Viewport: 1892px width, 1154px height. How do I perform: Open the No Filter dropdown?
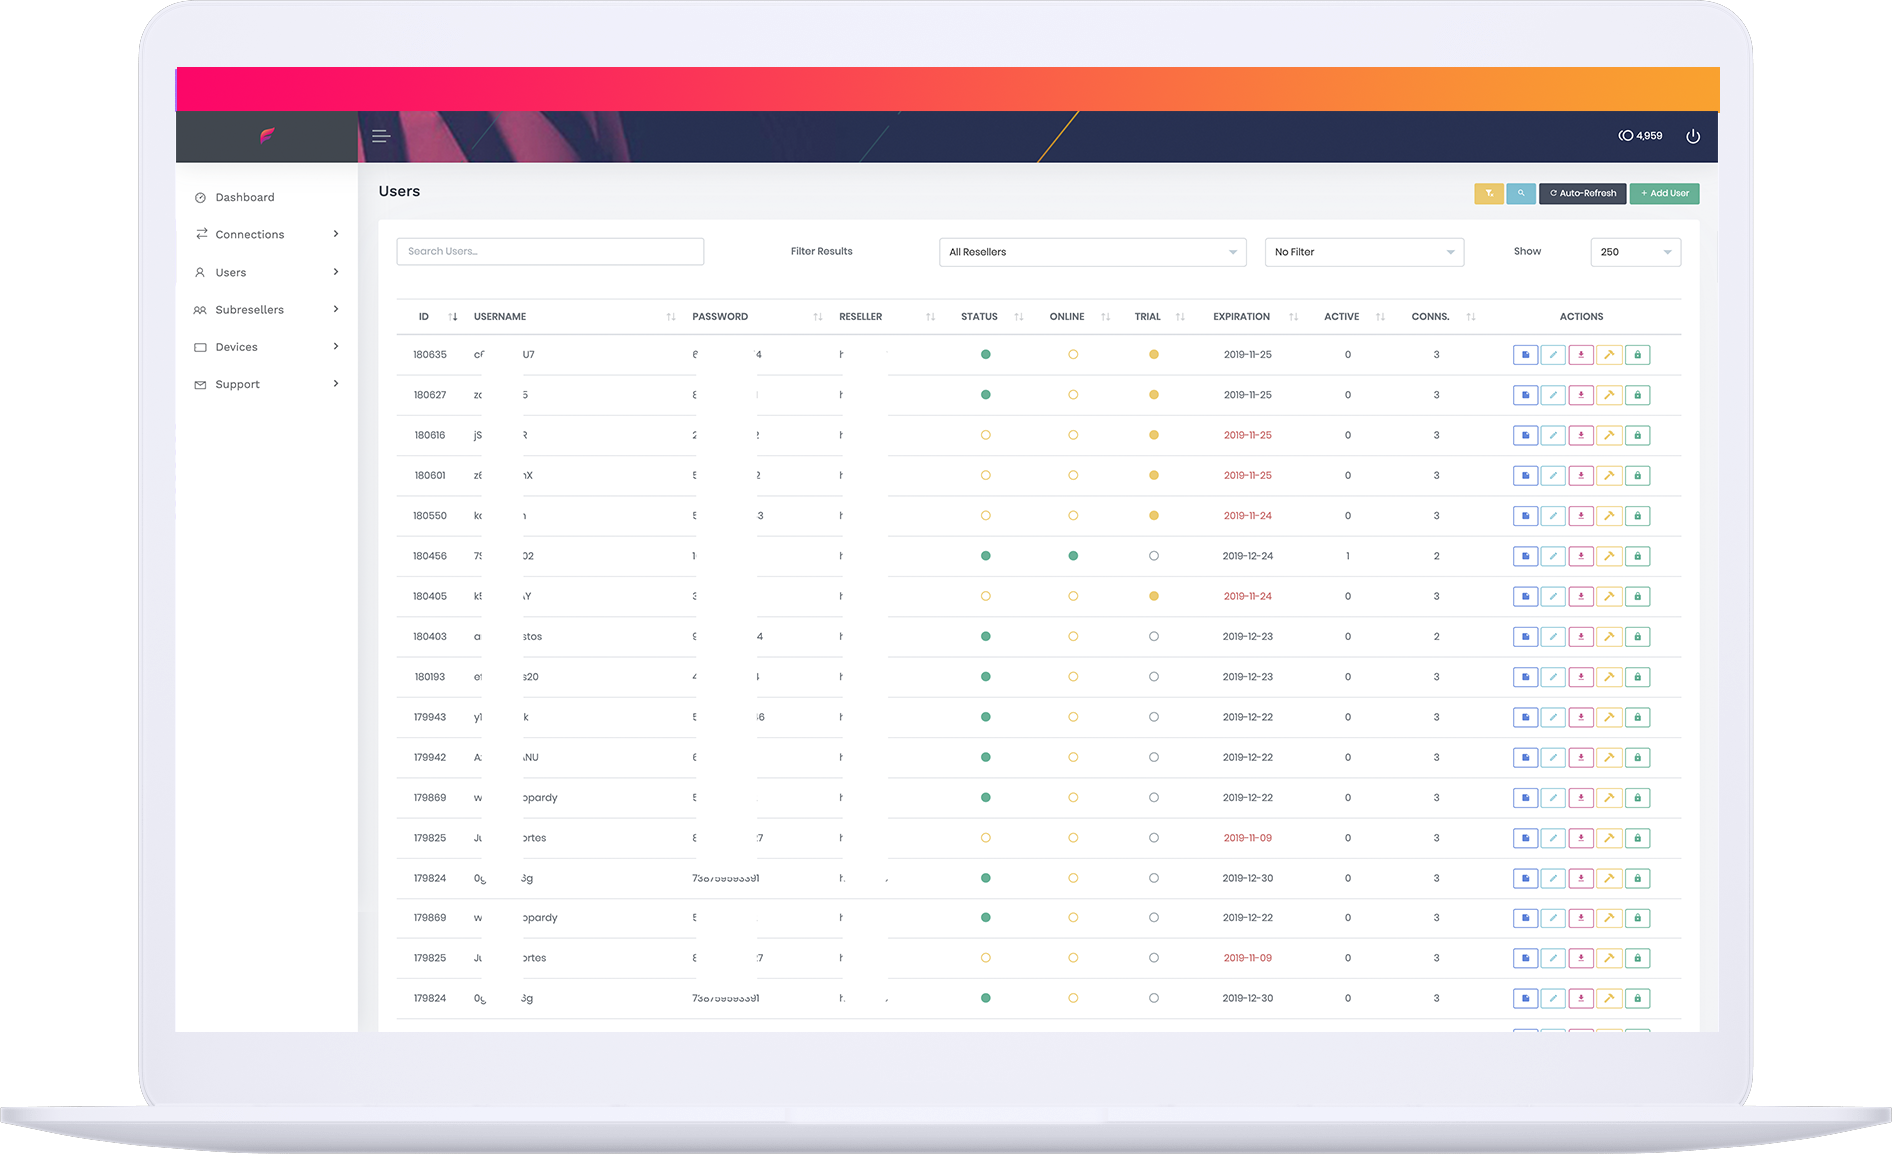[1364, 252]
